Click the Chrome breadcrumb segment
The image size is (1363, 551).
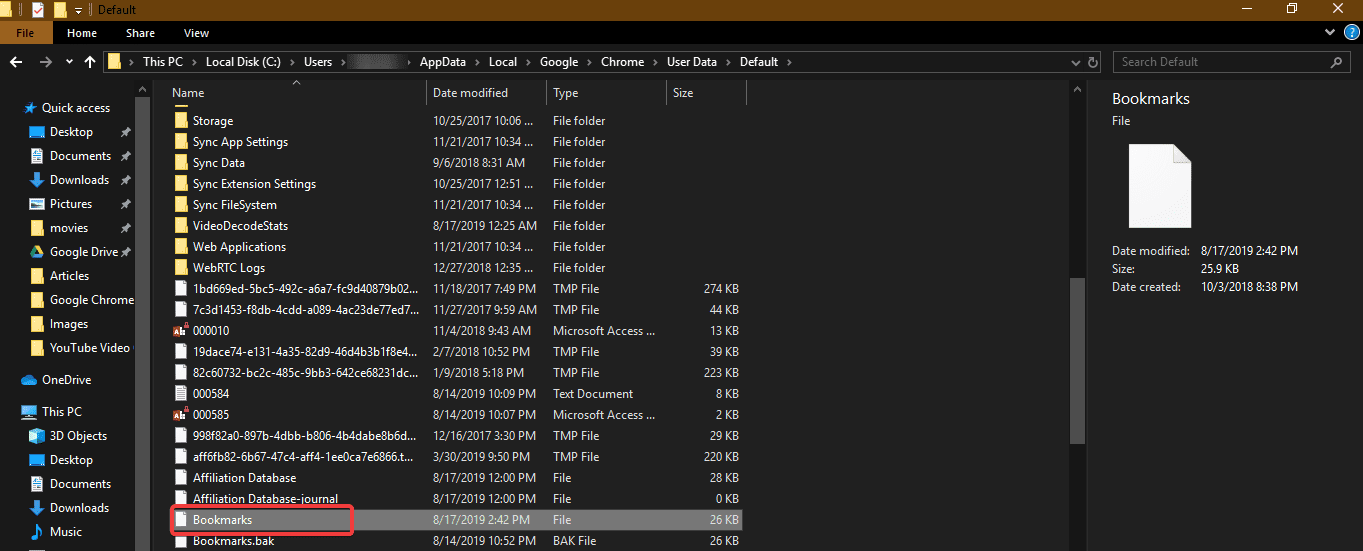[x=622, y=62]
